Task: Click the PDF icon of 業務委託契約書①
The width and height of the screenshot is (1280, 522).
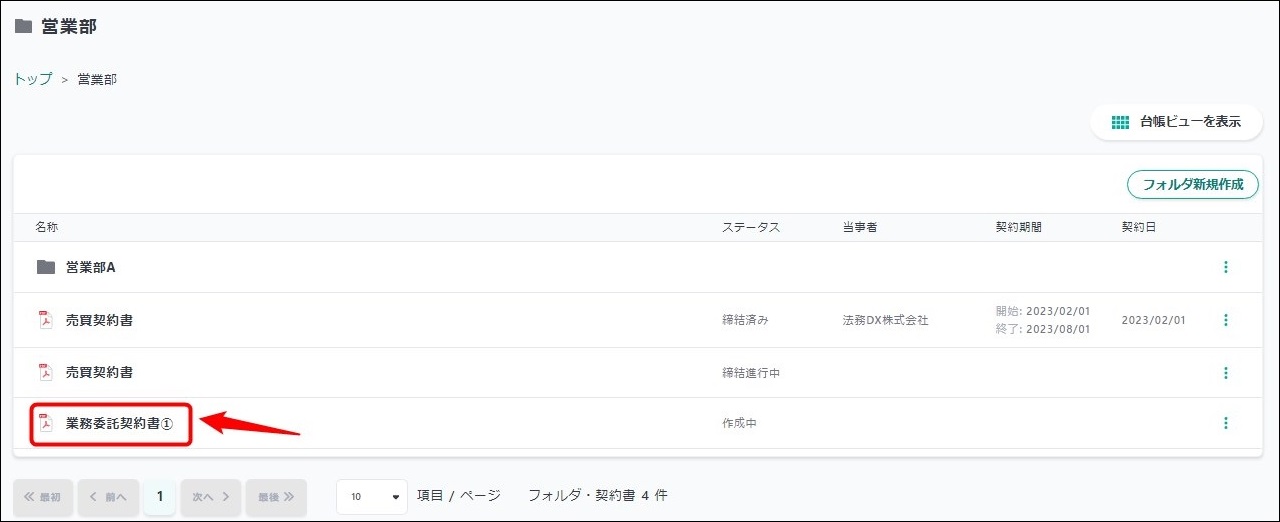Action: pos(45,423)
